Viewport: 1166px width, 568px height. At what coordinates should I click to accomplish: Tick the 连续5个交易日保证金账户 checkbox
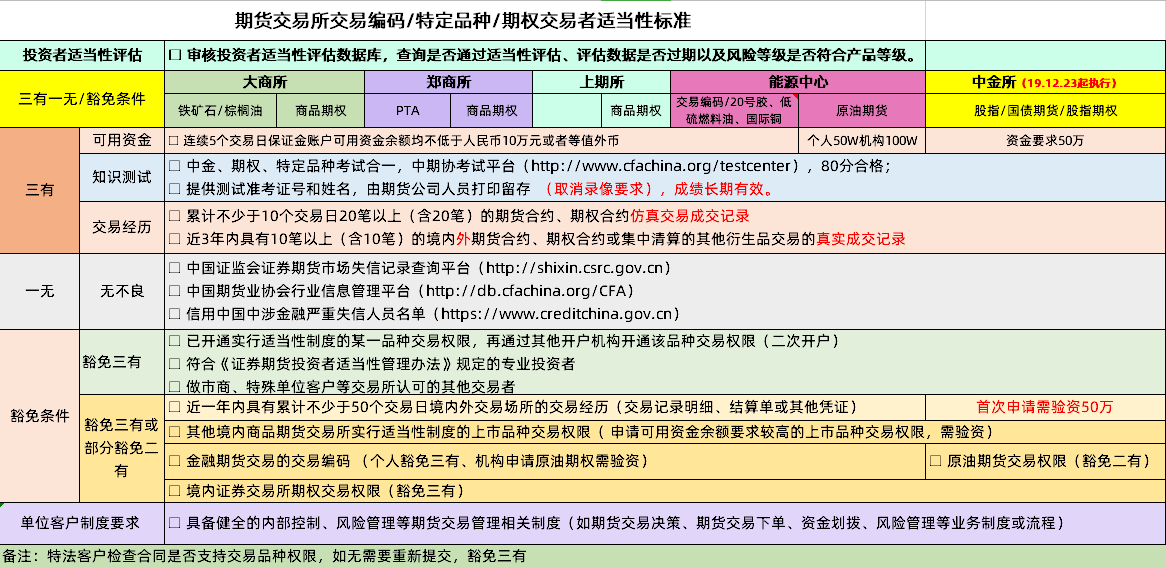(x=176, y=140)
